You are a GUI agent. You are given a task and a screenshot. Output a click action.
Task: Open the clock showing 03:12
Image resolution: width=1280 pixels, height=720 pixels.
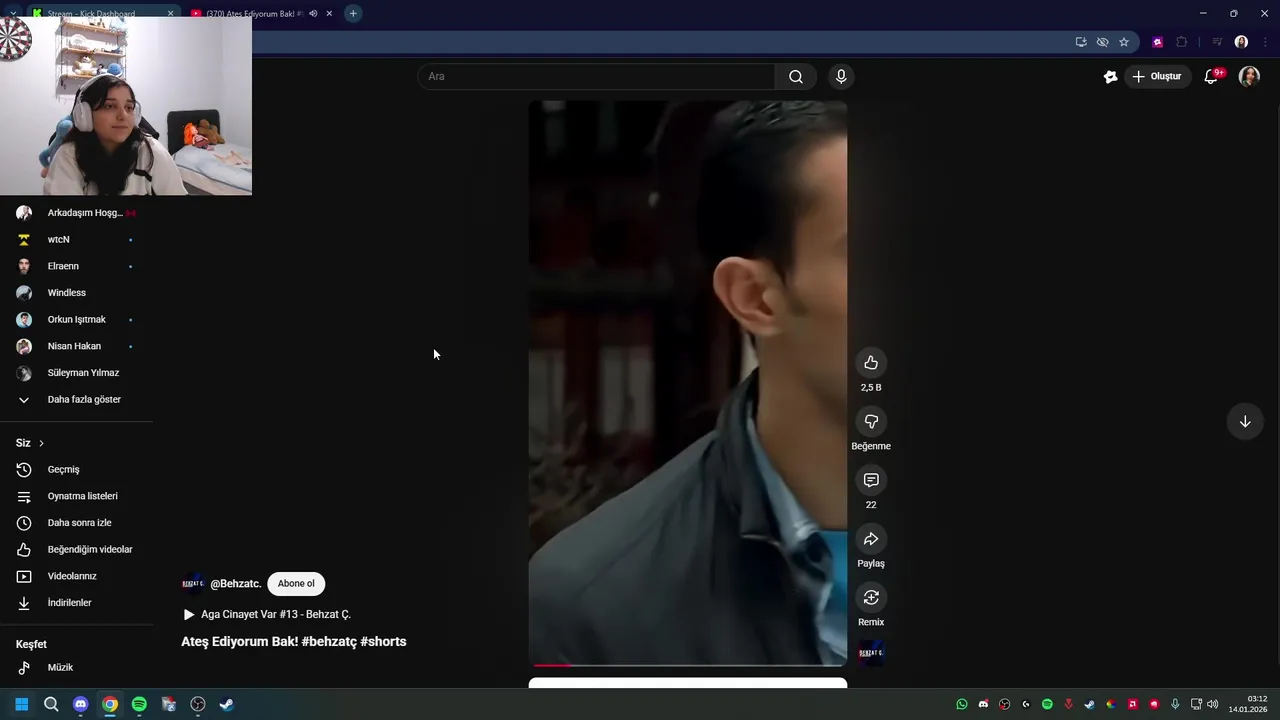point(1248,704)
